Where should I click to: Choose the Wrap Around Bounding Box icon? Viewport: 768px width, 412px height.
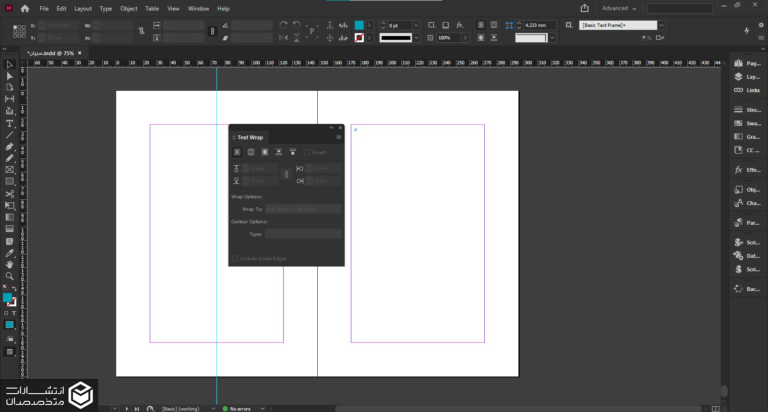point(250,152)
